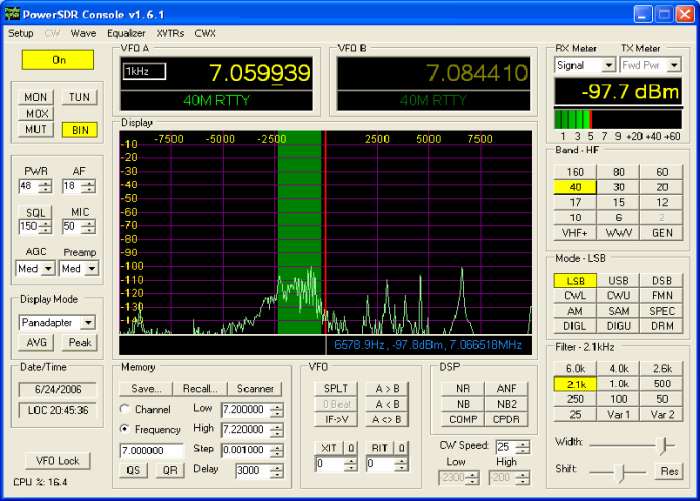The width and height of the screenshot is (700, 501).
Task: Click the QR quick restore button
Action: [x=170, y=470]
